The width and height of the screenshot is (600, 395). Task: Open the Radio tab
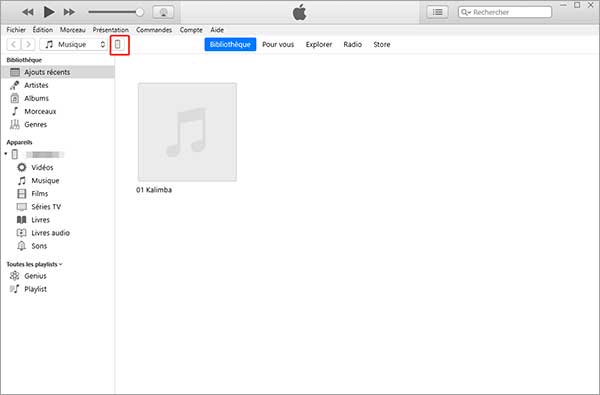point(352,44)
